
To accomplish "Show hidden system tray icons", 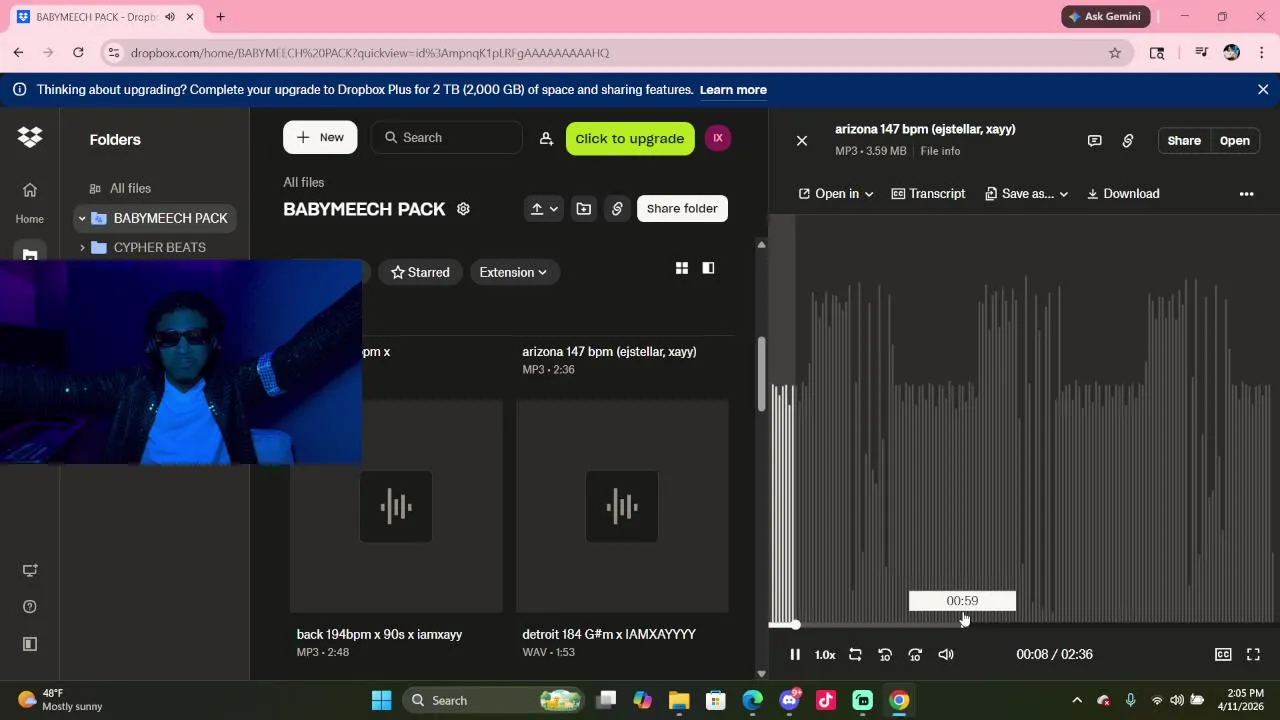I will click(1076, 700).
